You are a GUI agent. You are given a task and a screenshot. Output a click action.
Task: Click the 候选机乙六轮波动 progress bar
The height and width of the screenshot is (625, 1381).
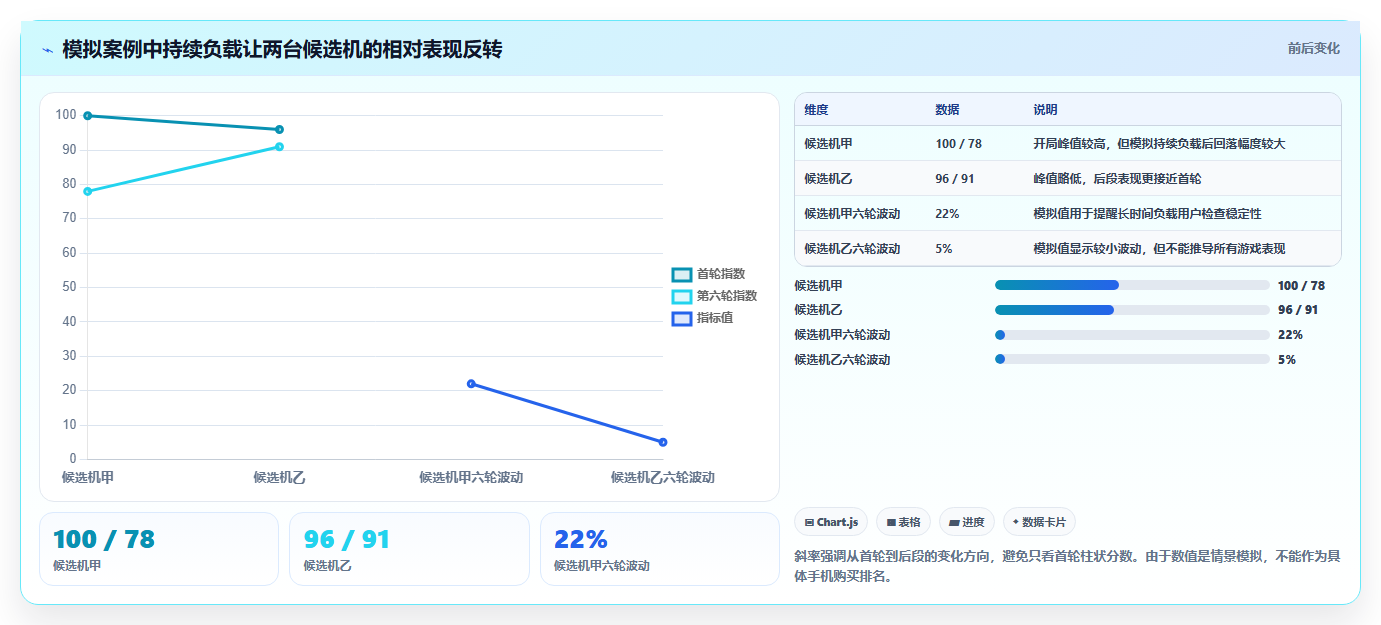coord(1132,359)
